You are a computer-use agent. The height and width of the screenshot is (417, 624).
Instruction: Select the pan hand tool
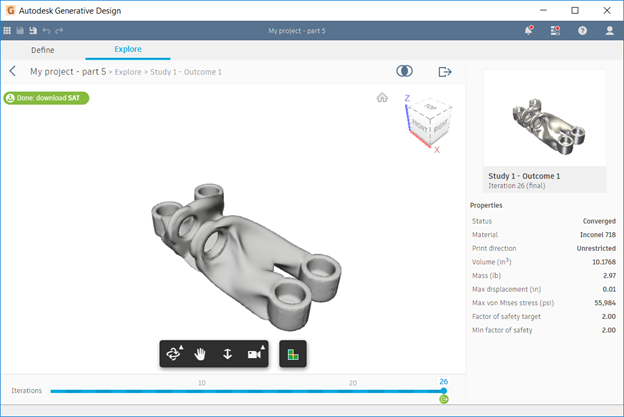pyautogui.click(x=200, y=354)
